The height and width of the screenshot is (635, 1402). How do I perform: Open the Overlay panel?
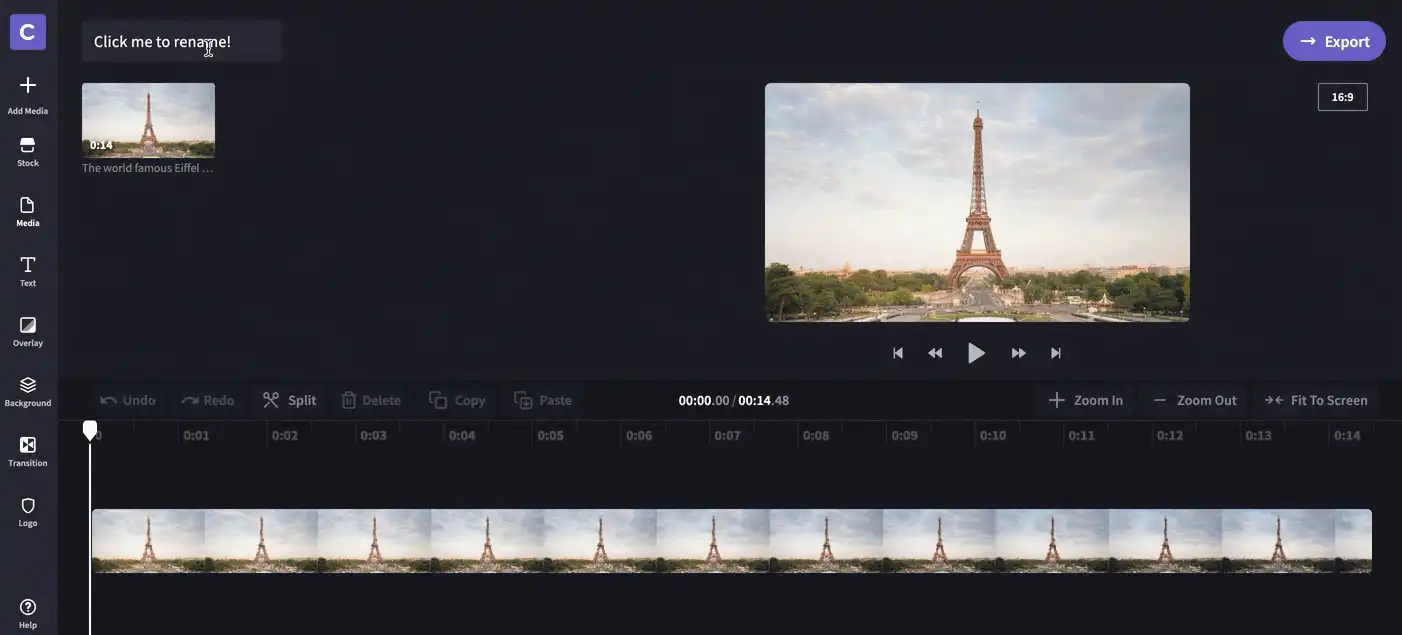(28, 331)
